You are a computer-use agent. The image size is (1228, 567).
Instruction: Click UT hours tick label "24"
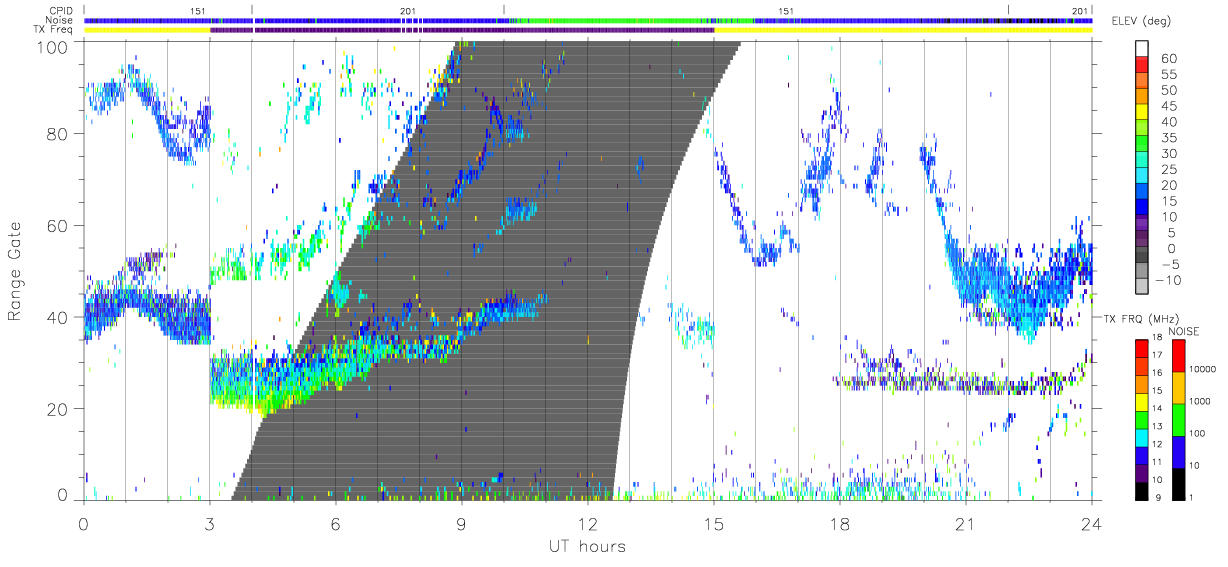(x=1091, y=524)
